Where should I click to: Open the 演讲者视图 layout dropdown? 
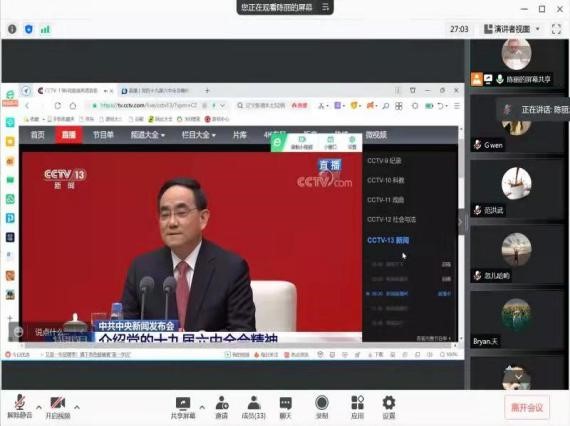click(512, 29)
